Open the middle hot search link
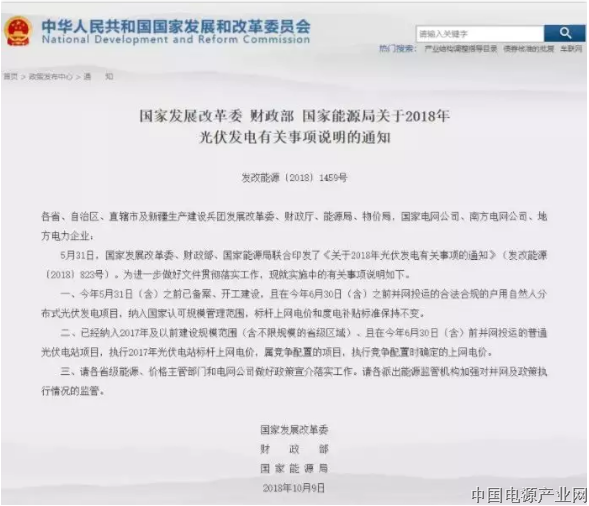 tap(529, 48)
